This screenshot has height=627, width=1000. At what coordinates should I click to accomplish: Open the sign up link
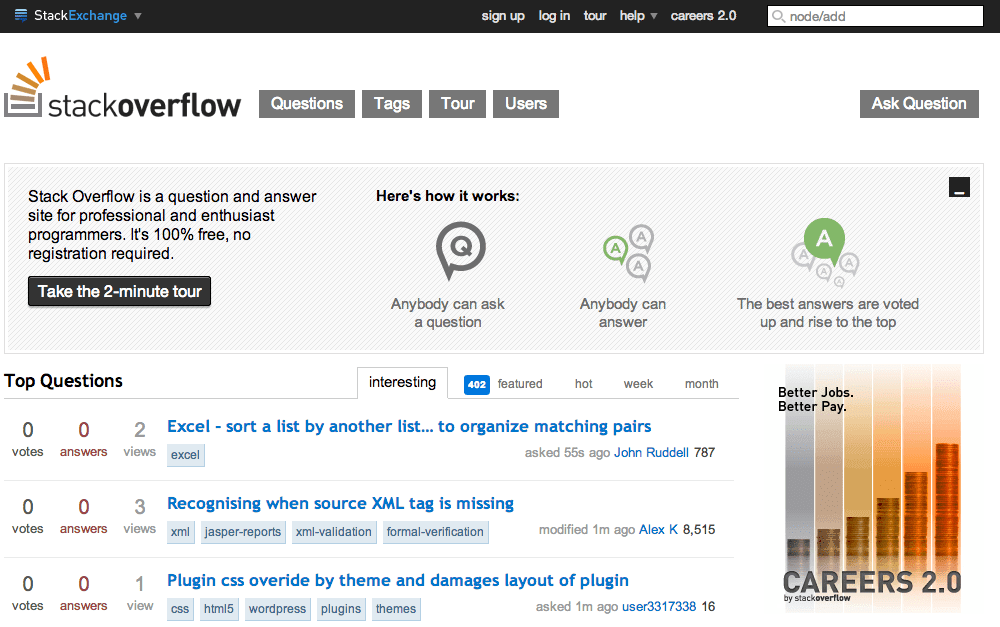click(x=503, y=16)
